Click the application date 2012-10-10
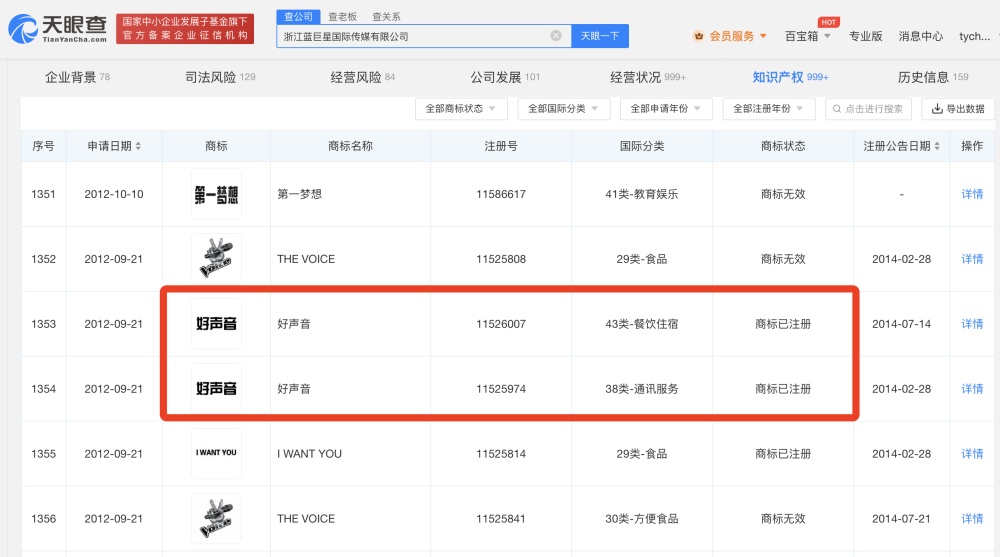 114,194
